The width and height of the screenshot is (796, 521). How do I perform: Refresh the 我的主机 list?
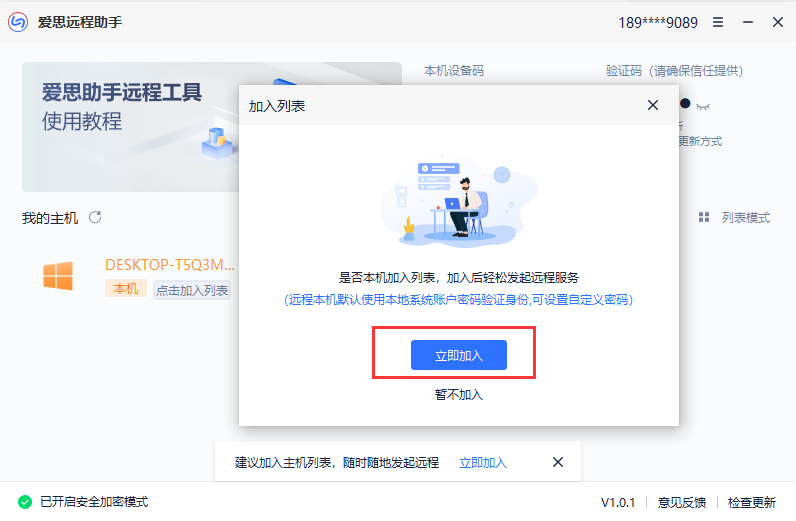tap(95, 217)
